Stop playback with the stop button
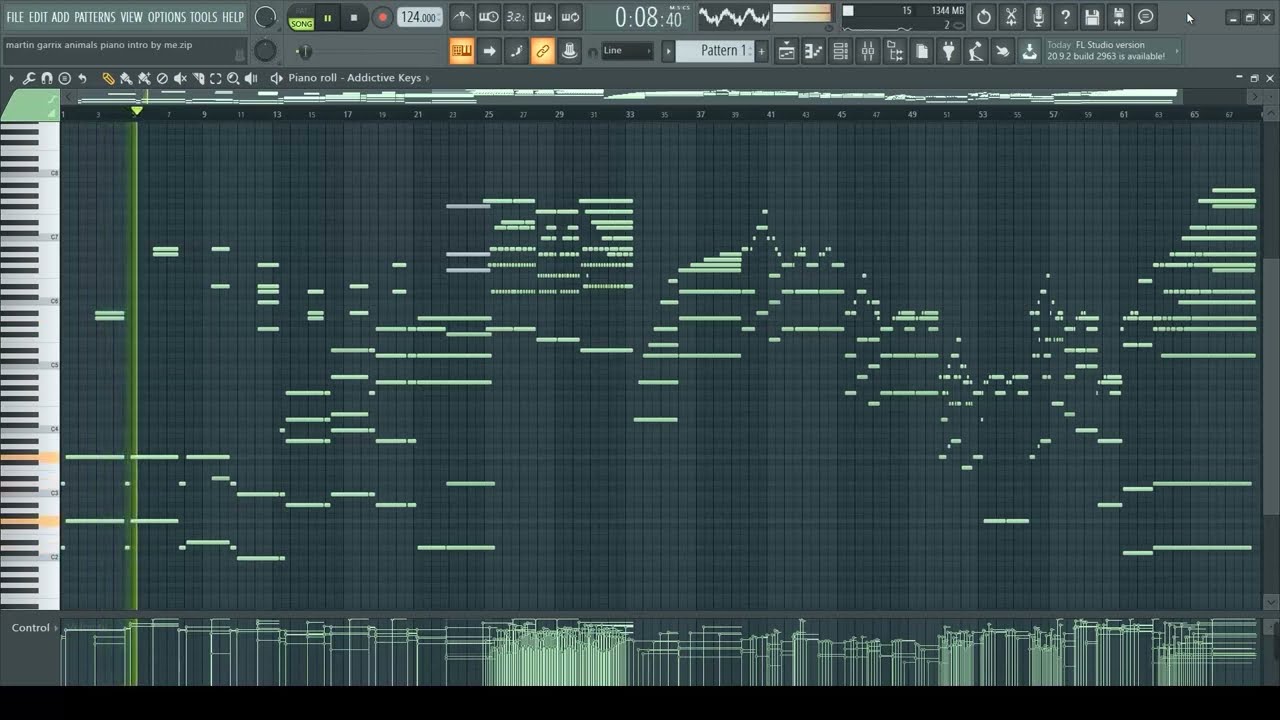Viewport: 1280px width, 720px height. (354, 18)
